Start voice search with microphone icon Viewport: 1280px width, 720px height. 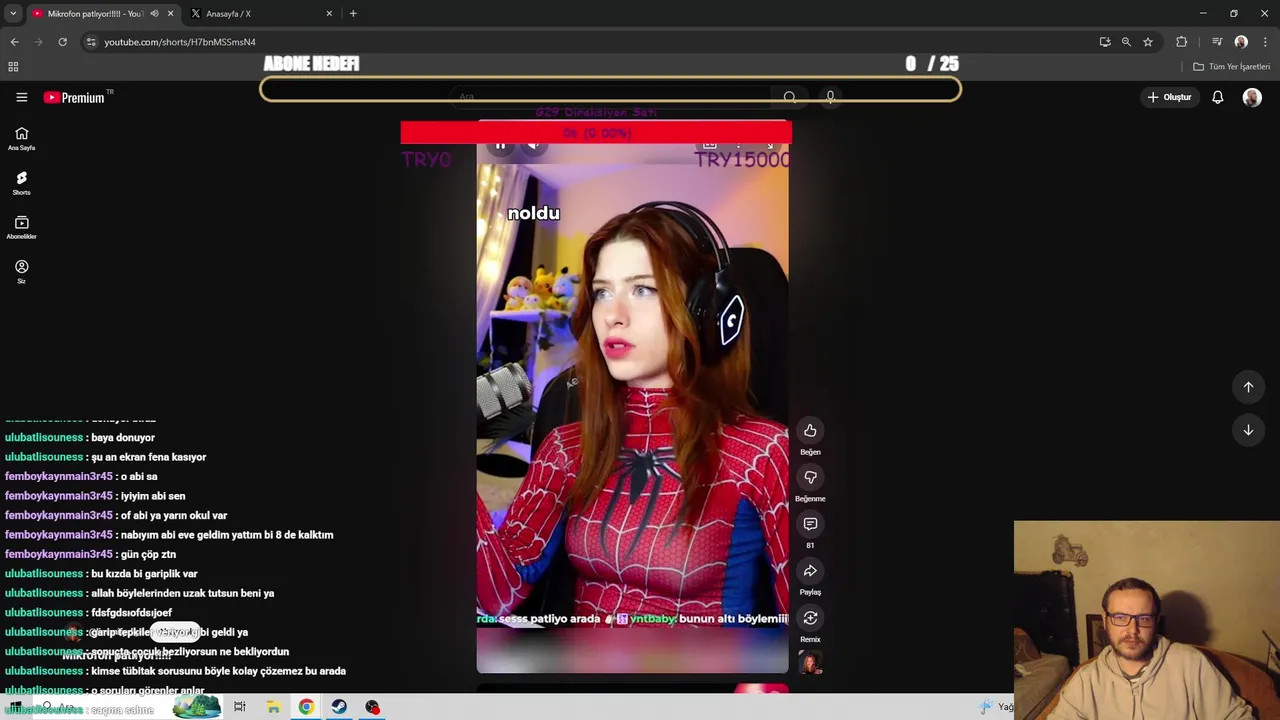(x=830, y=97)
